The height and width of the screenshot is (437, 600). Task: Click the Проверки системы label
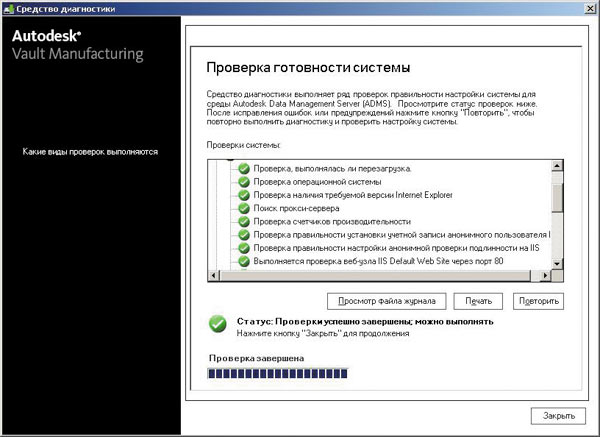(x=243, y=145)
